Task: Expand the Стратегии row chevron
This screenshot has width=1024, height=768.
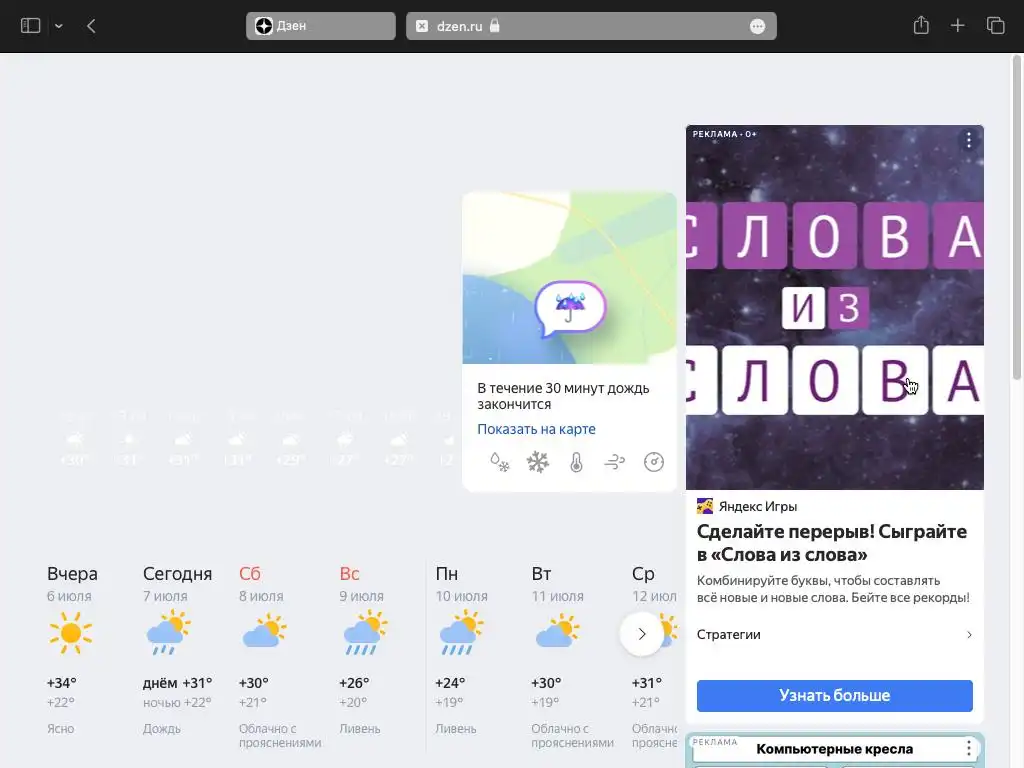Action: point(969,635)
